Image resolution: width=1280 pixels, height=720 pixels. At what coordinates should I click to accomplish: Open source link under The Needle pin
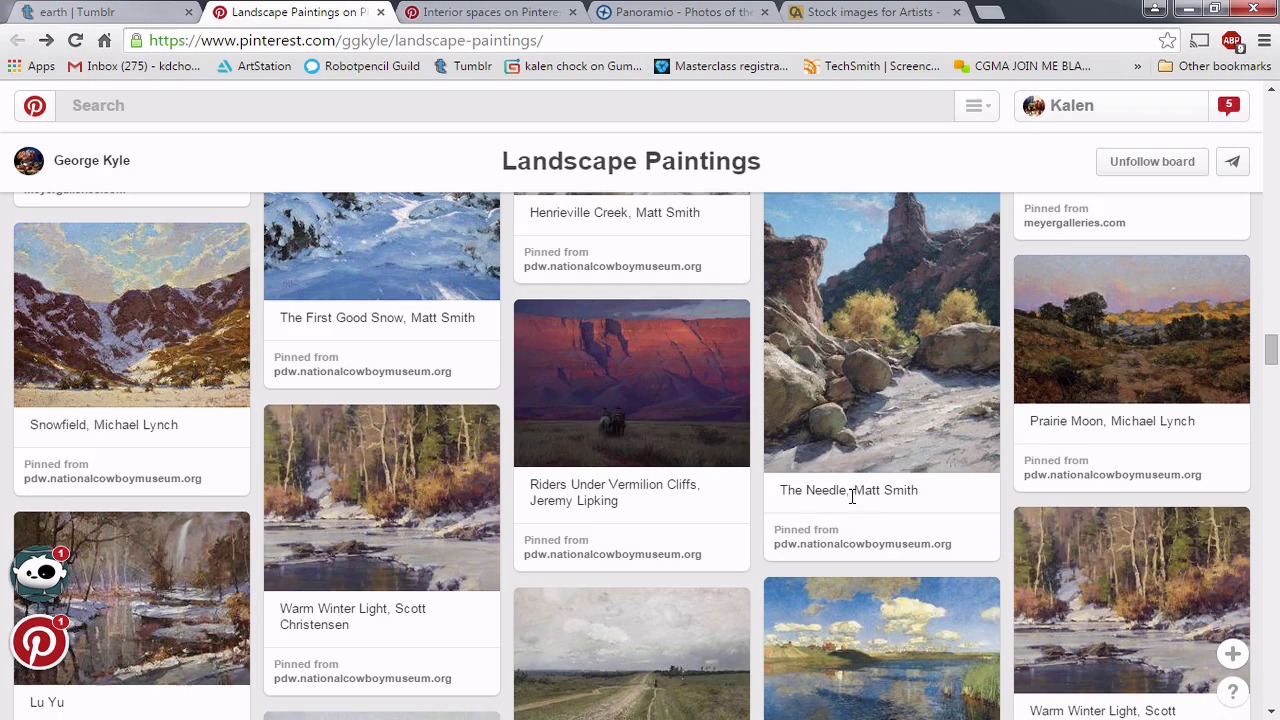pos(862,544)
